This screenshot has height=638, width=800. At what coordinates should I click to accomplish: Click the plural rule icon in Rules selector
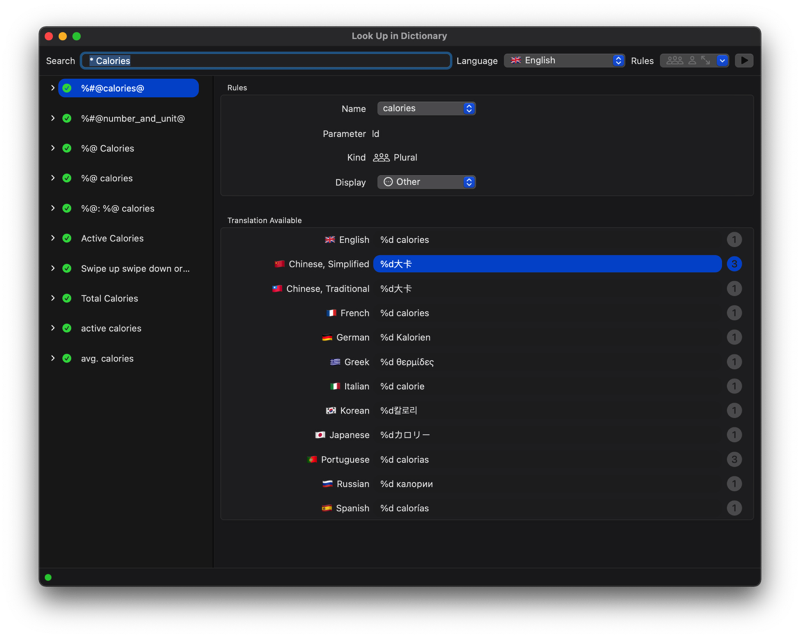pos(675,61)
